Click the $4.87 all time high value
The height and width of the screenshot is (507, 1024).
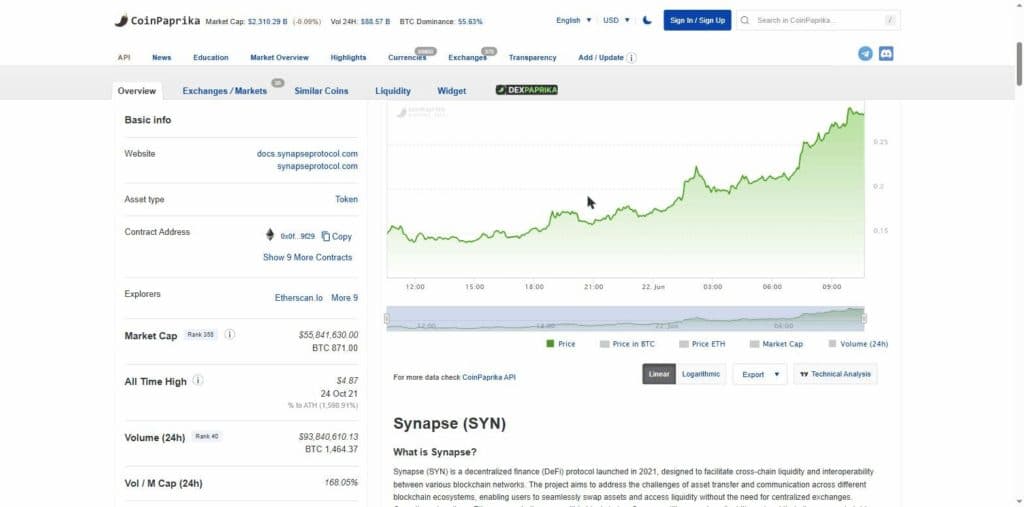[x=347, y=380]
